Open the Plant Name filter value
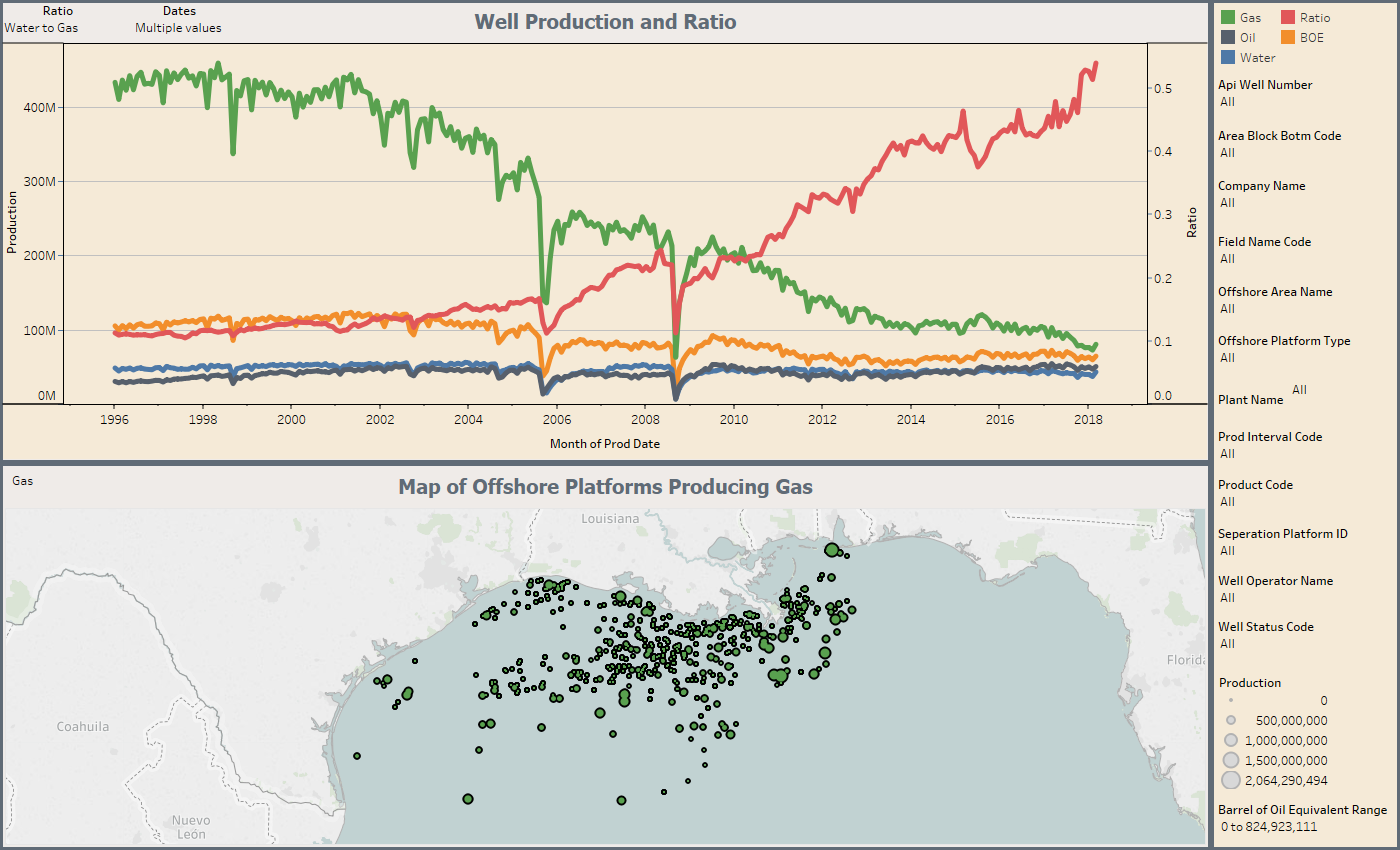Image resolution: width=1400 pixels, height=850 pixels. tap(1299, 389)
